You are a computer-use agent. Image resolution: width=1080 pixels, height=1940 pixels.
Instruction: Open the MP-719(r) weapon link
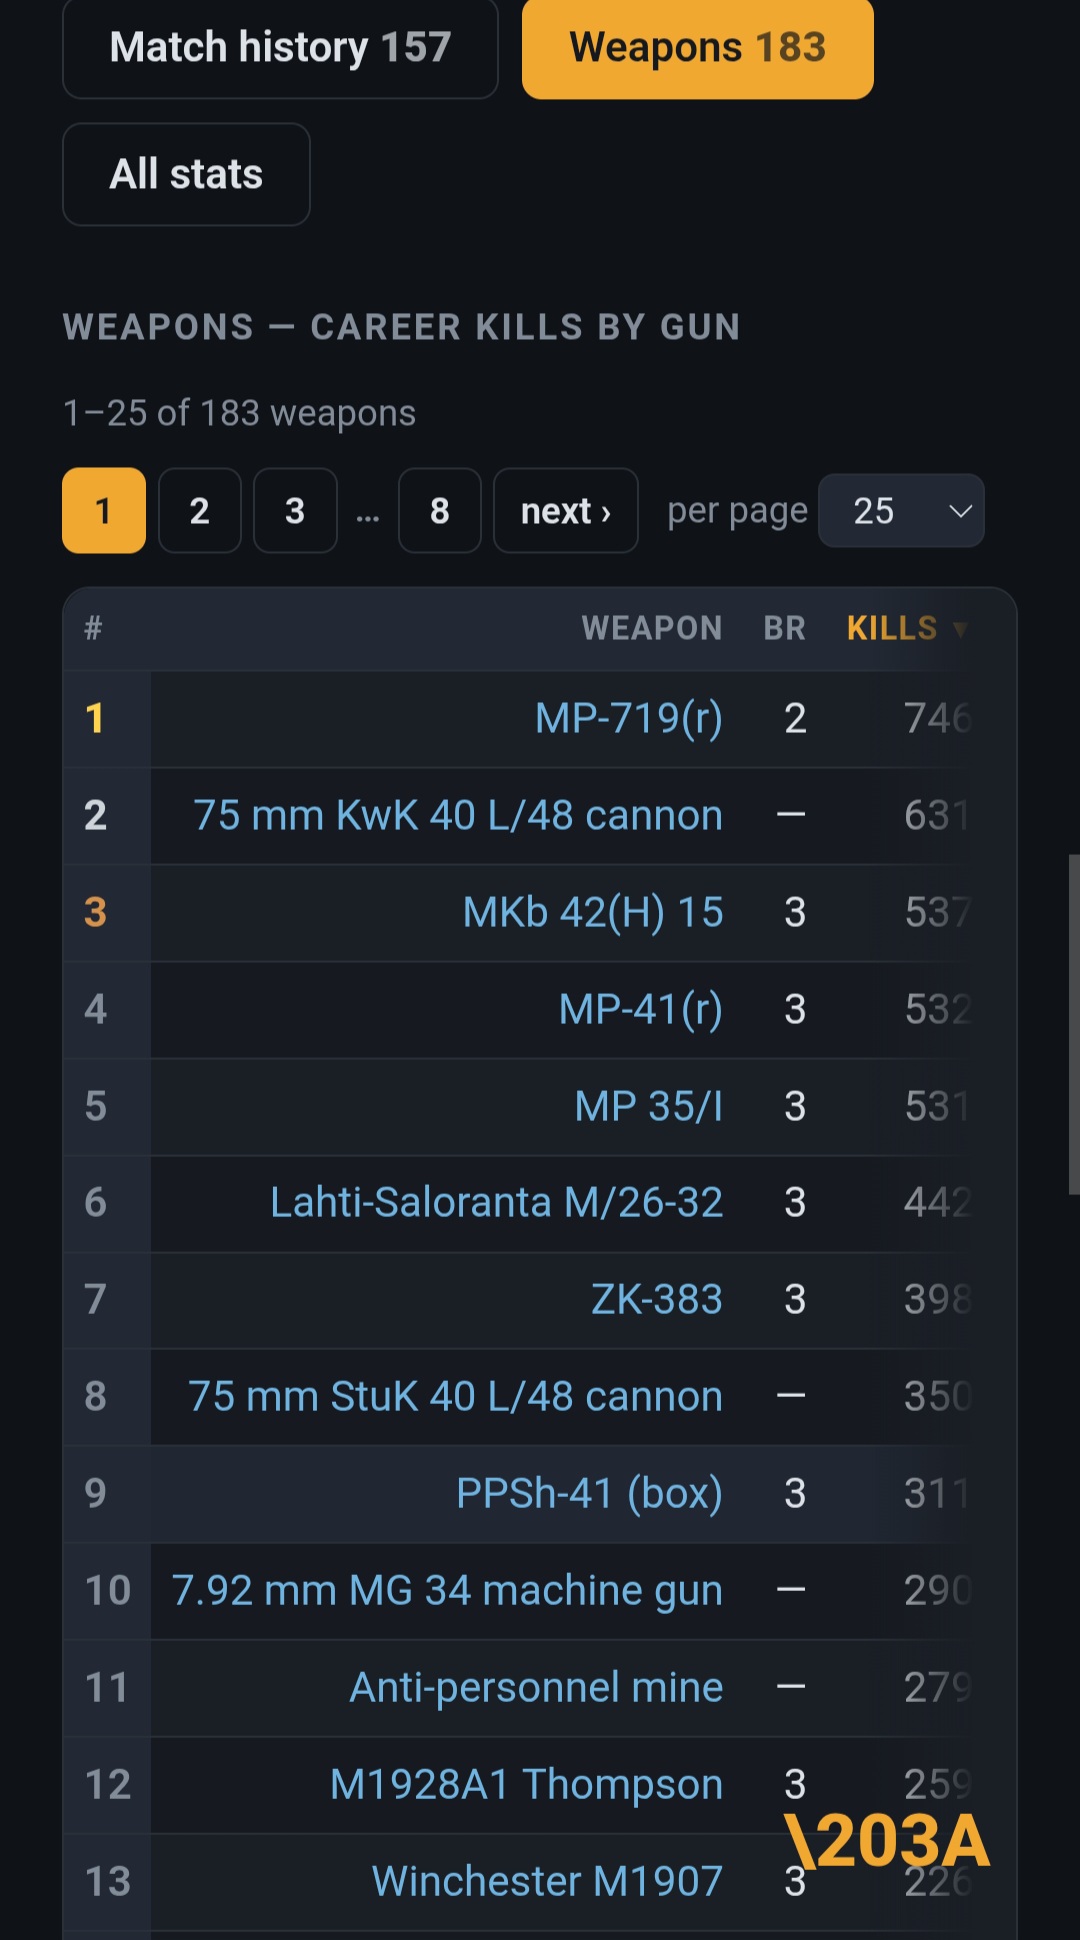pyautogui.click(x=629, y=718)
